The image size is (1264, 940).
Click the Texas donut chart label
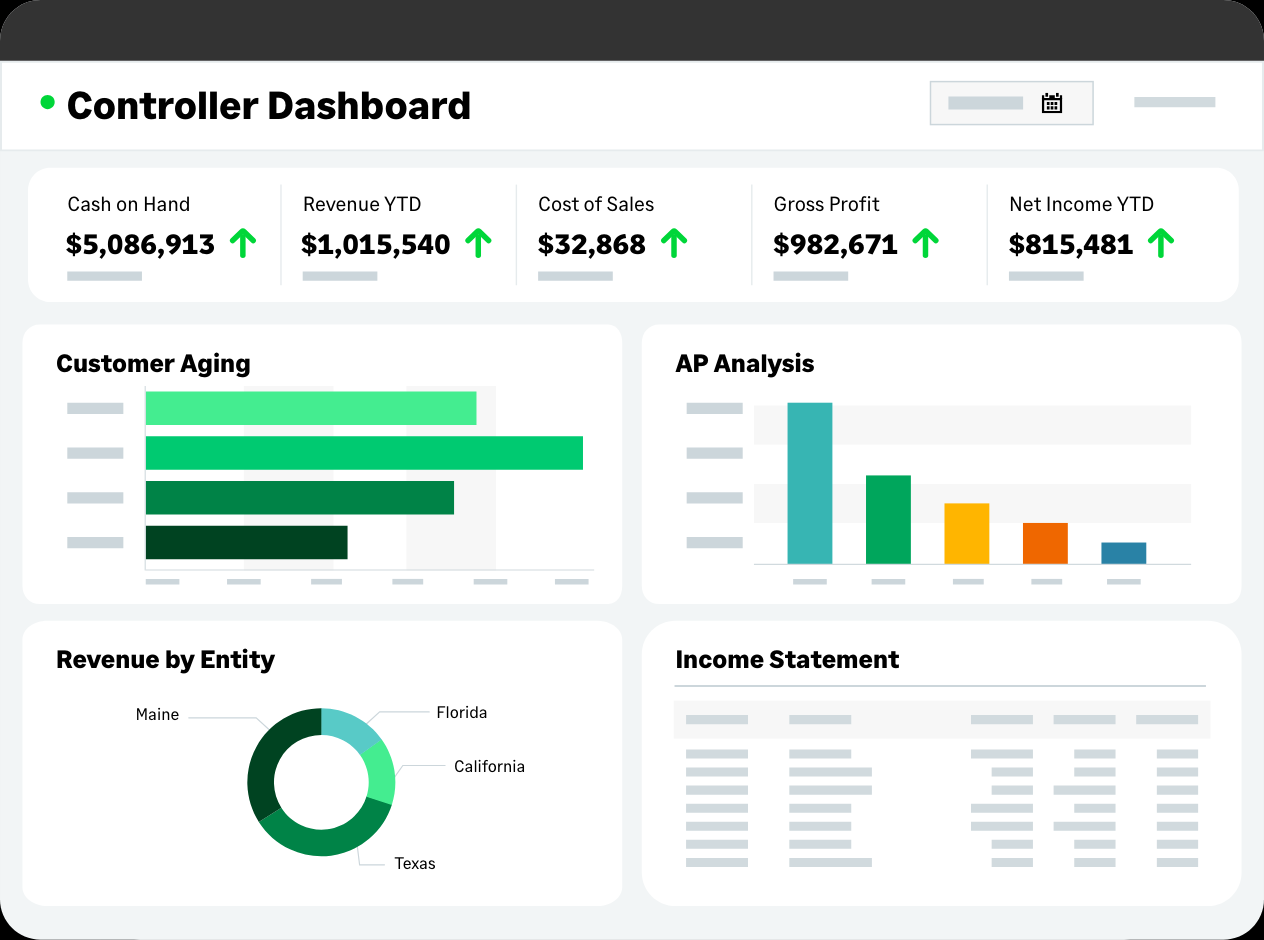(x=415, y=864)
